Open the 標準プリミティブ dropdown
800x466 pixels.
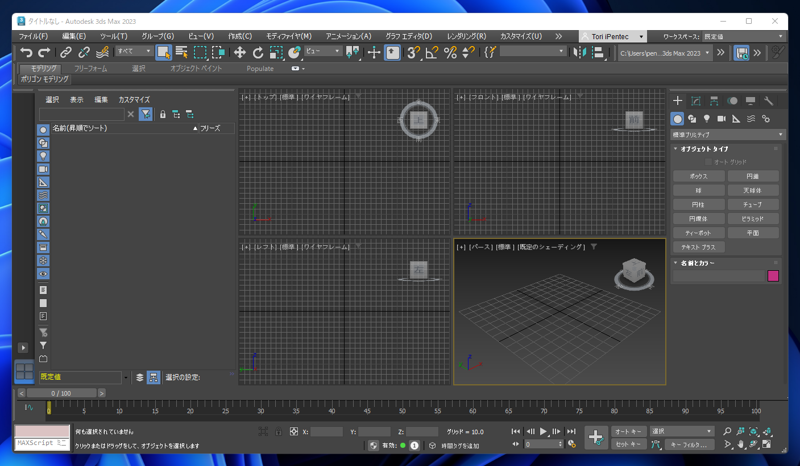point(727,134)
